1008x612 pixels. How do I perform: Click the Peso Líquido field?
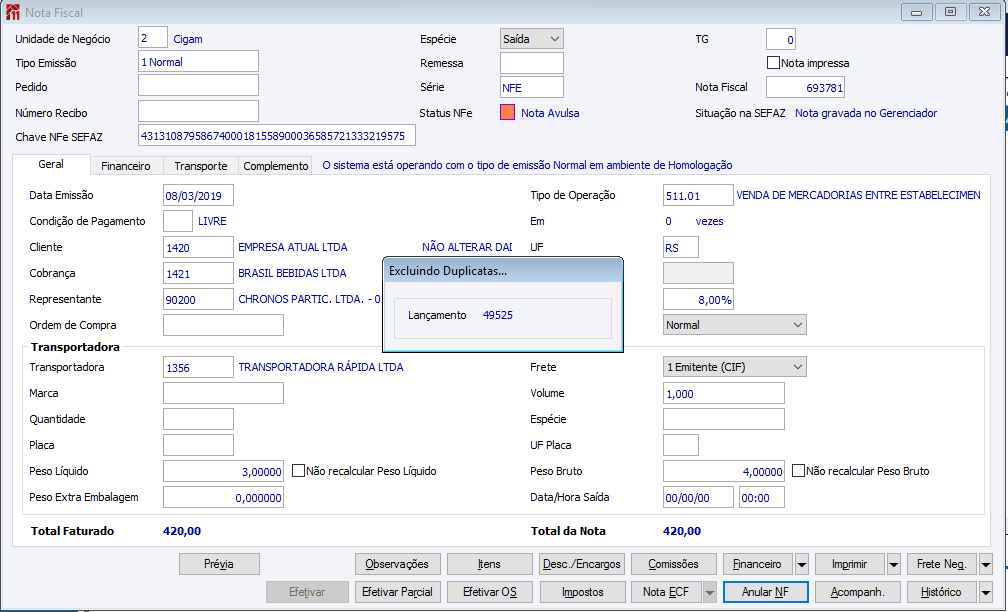pyautogui.click(x=223, y=471)
